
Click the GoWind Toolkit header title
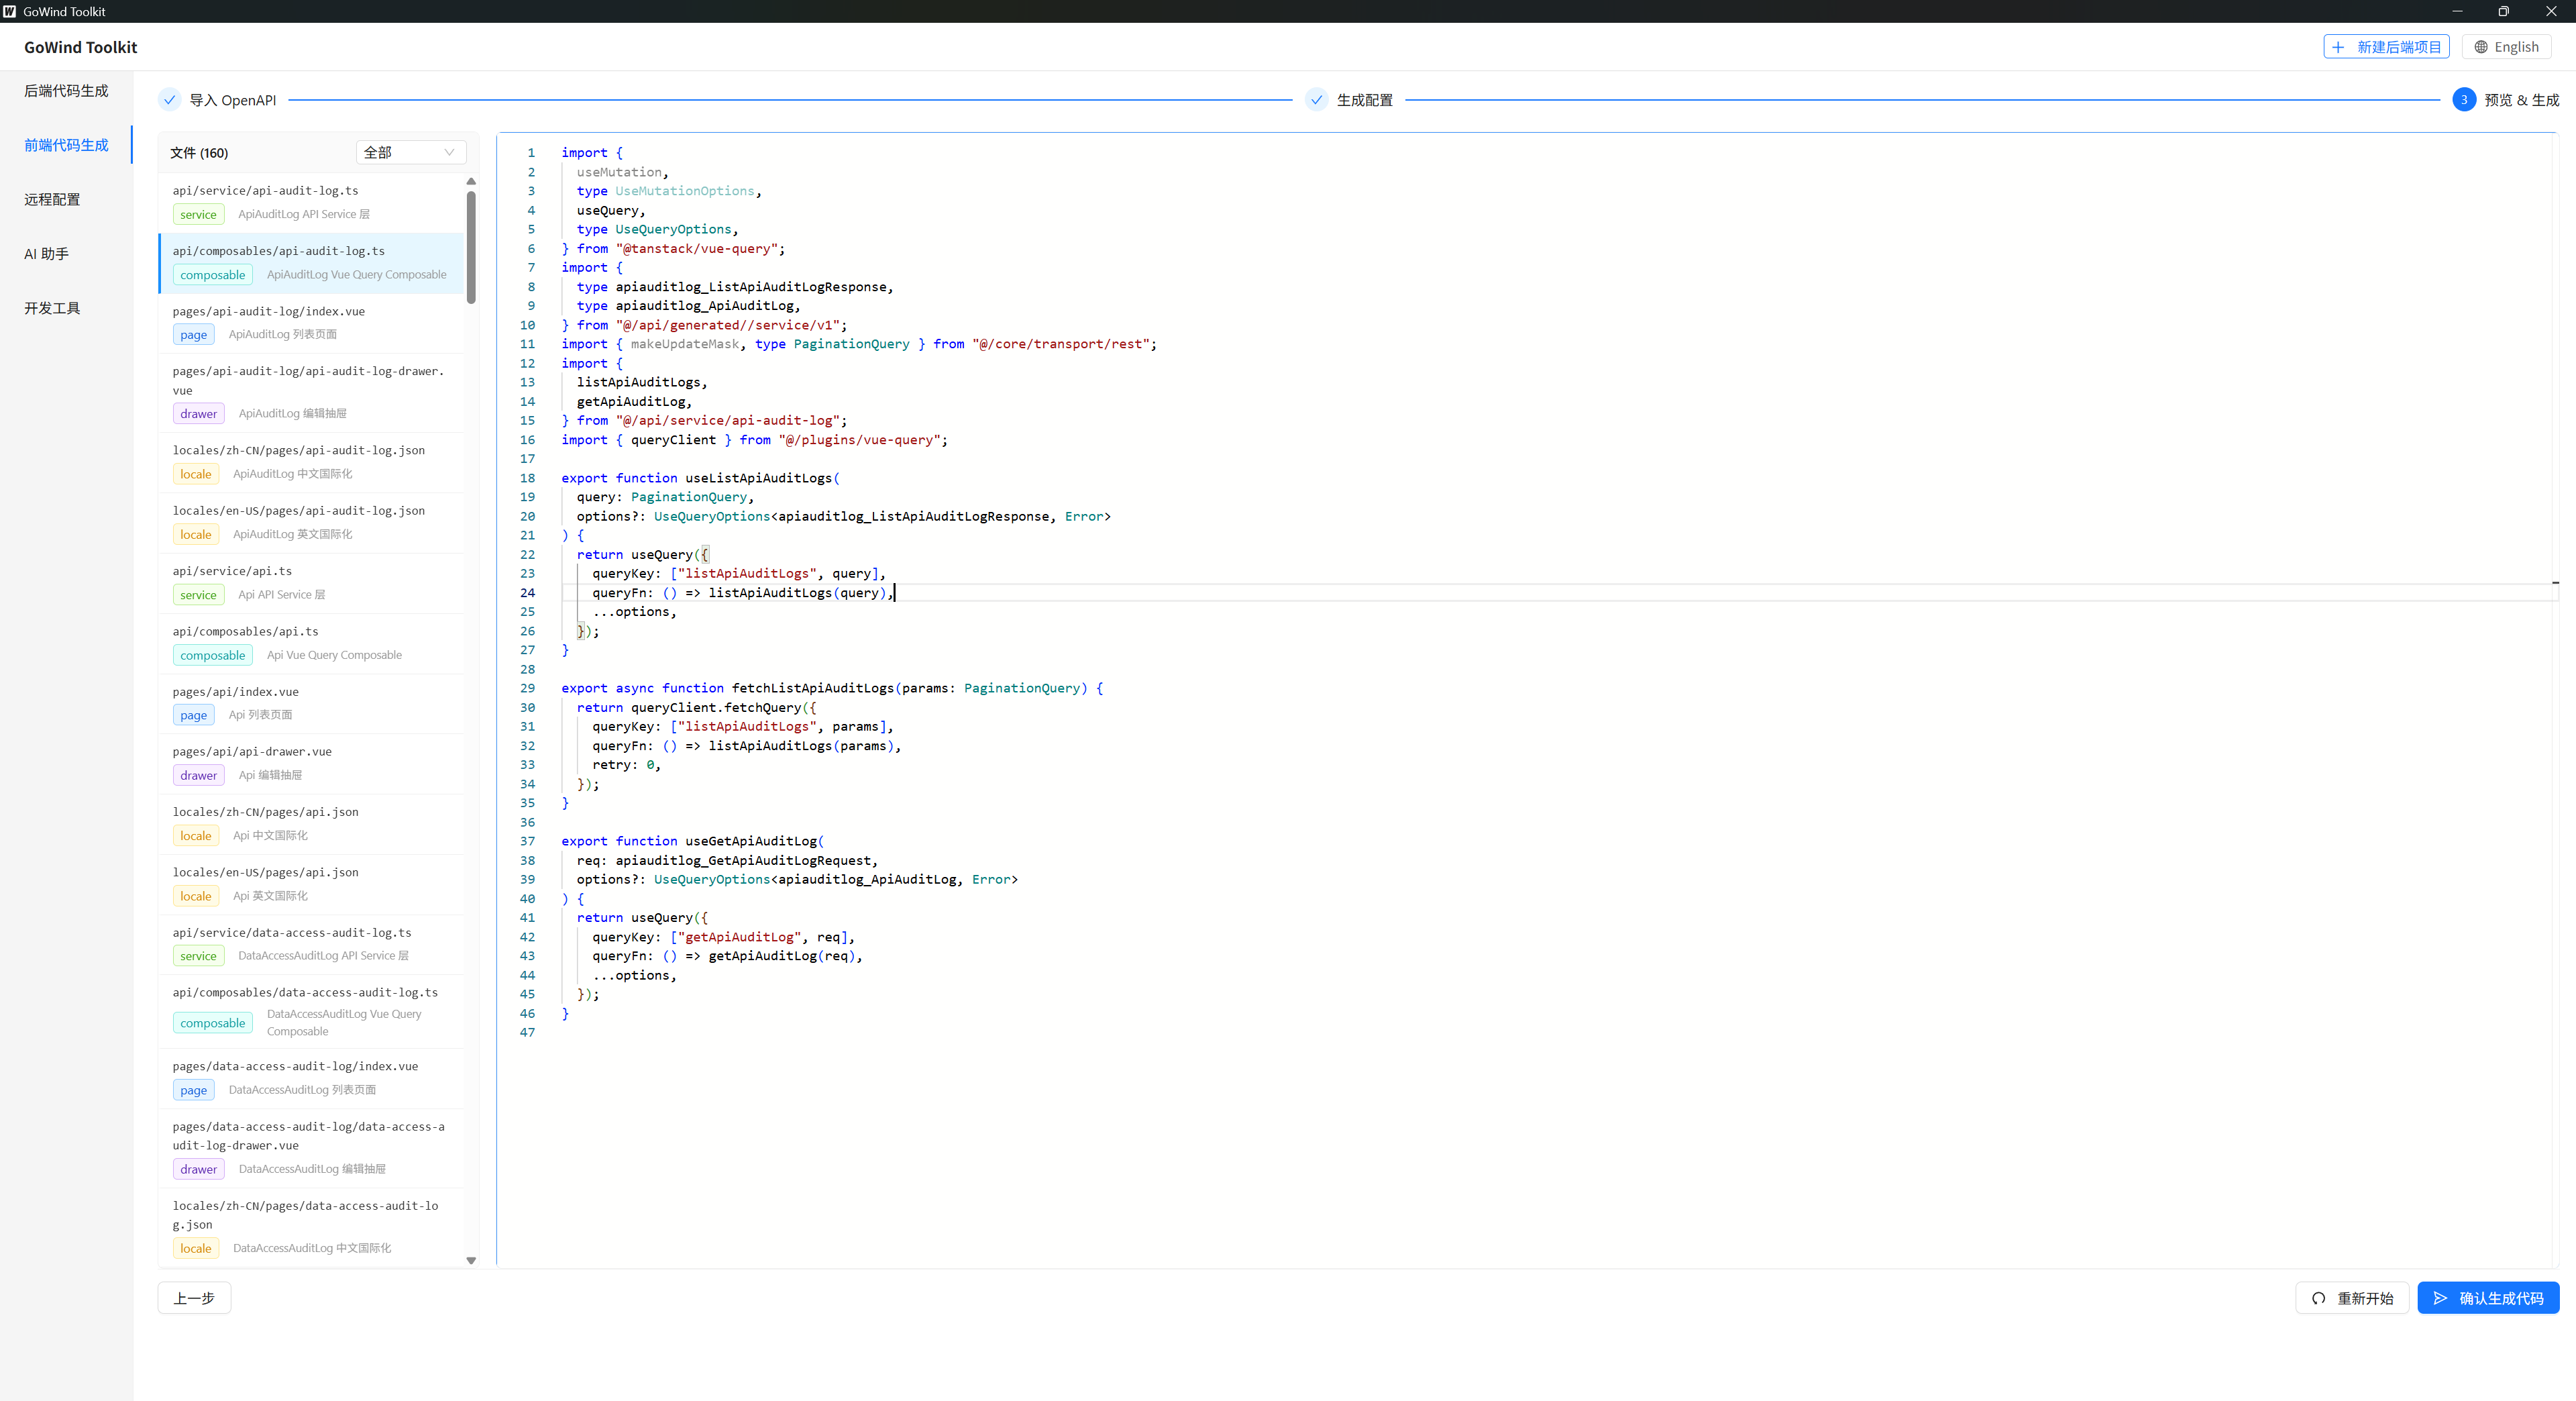pyautogui.click(x=81, y=47)
